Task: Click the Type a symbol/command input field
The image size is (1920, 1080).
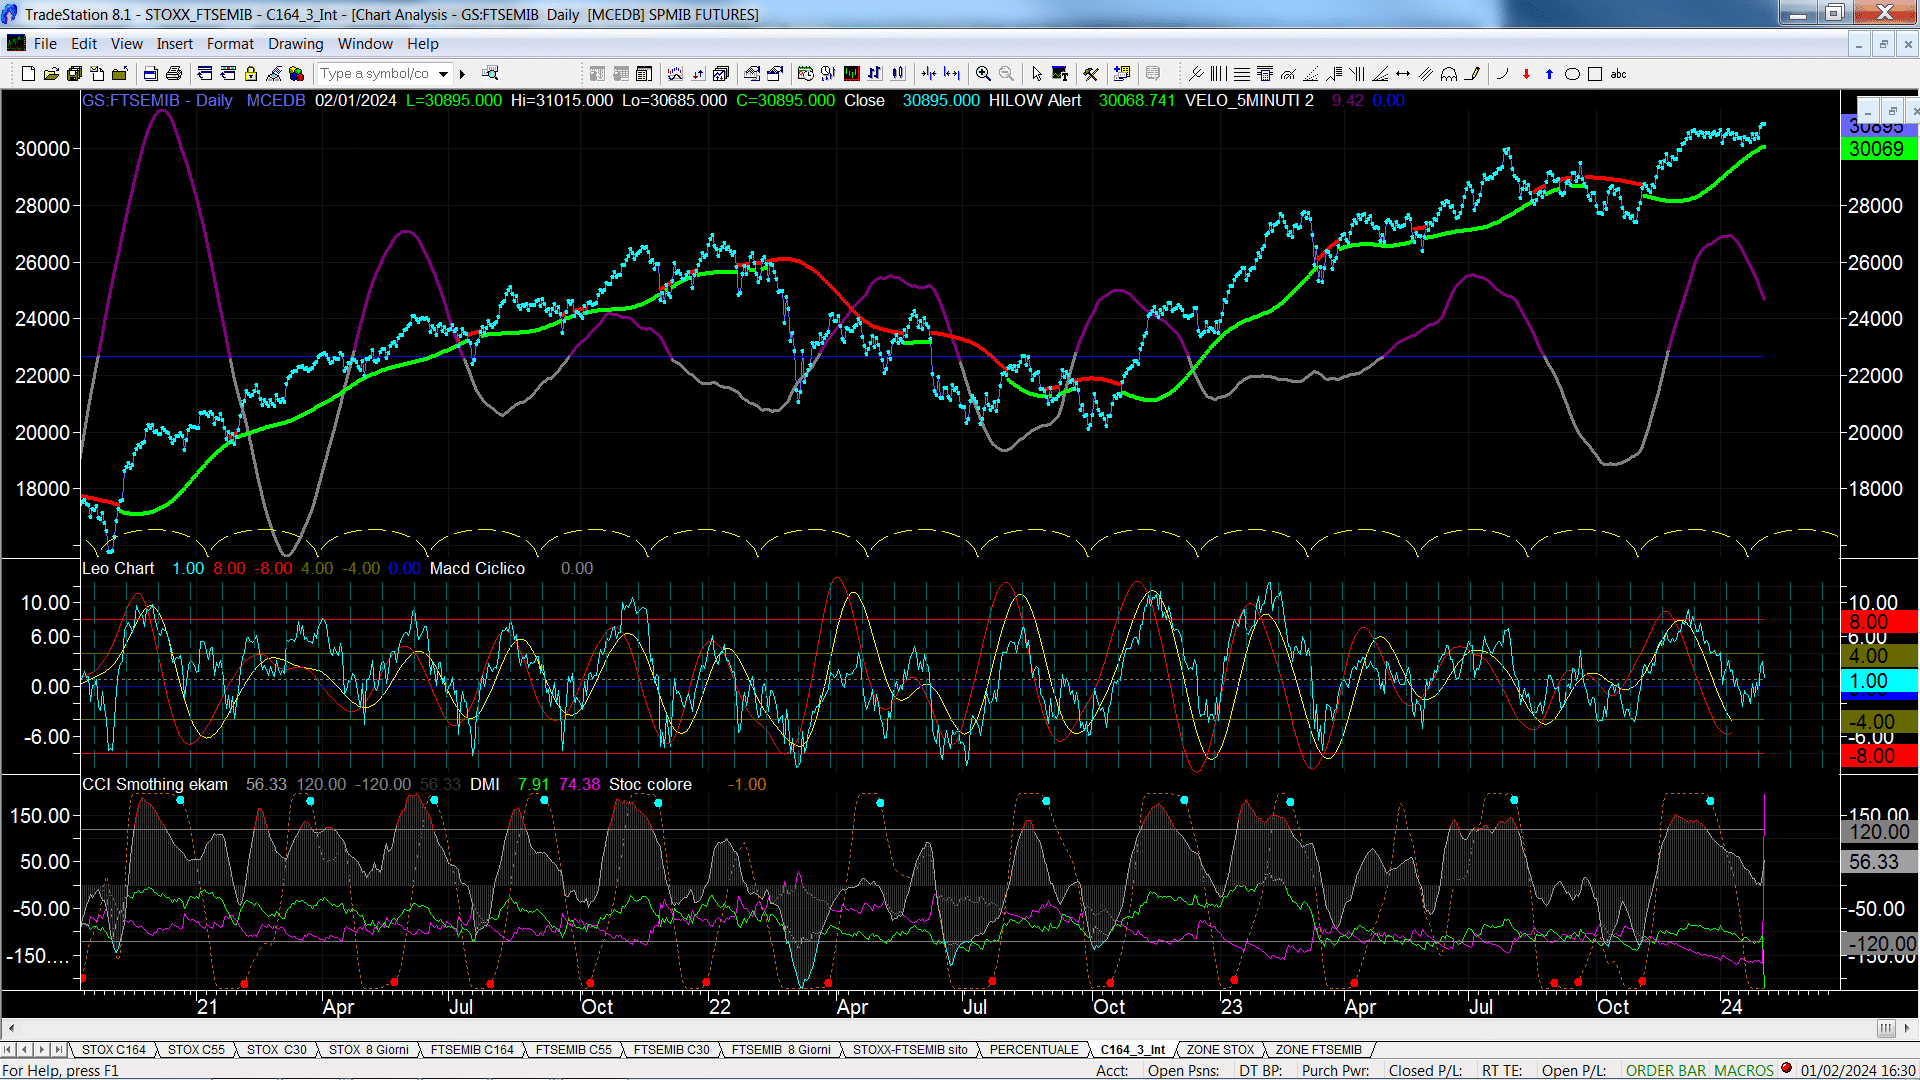Action: click(376, 73)
